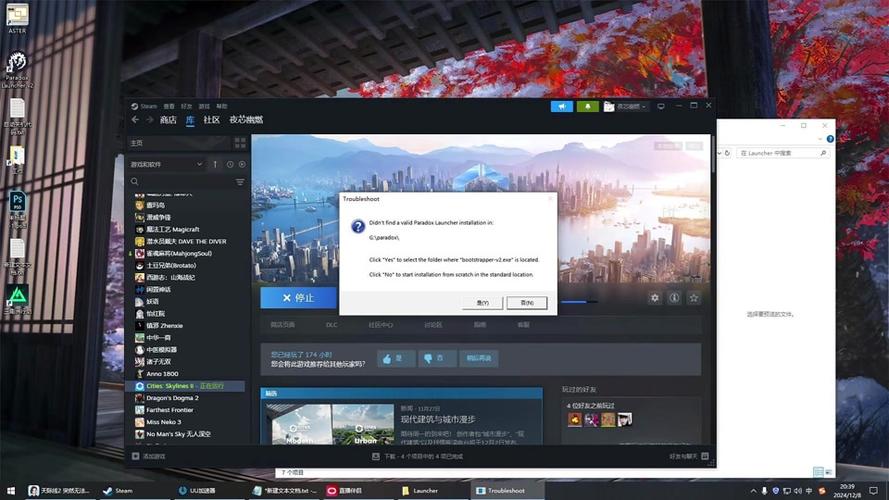This screenshot has height=500, width=889.
Task: Open the 商店 store tab in Steam
Action: click(168, 120)
